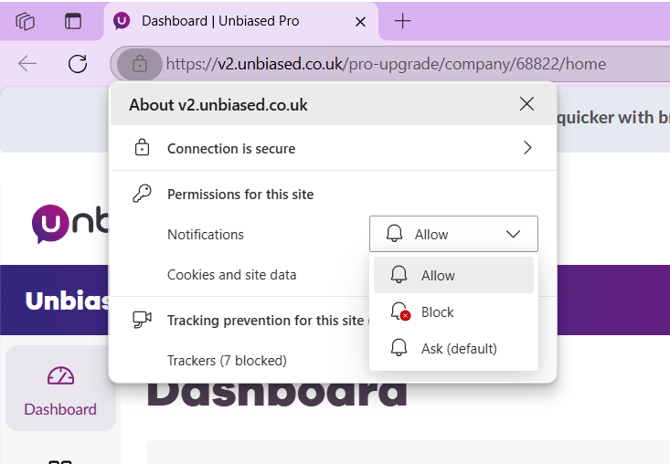The width and height of the screenshot is (670, 464).
Task: Click the site info padlock icon
Action: click(x=140, y=64)
